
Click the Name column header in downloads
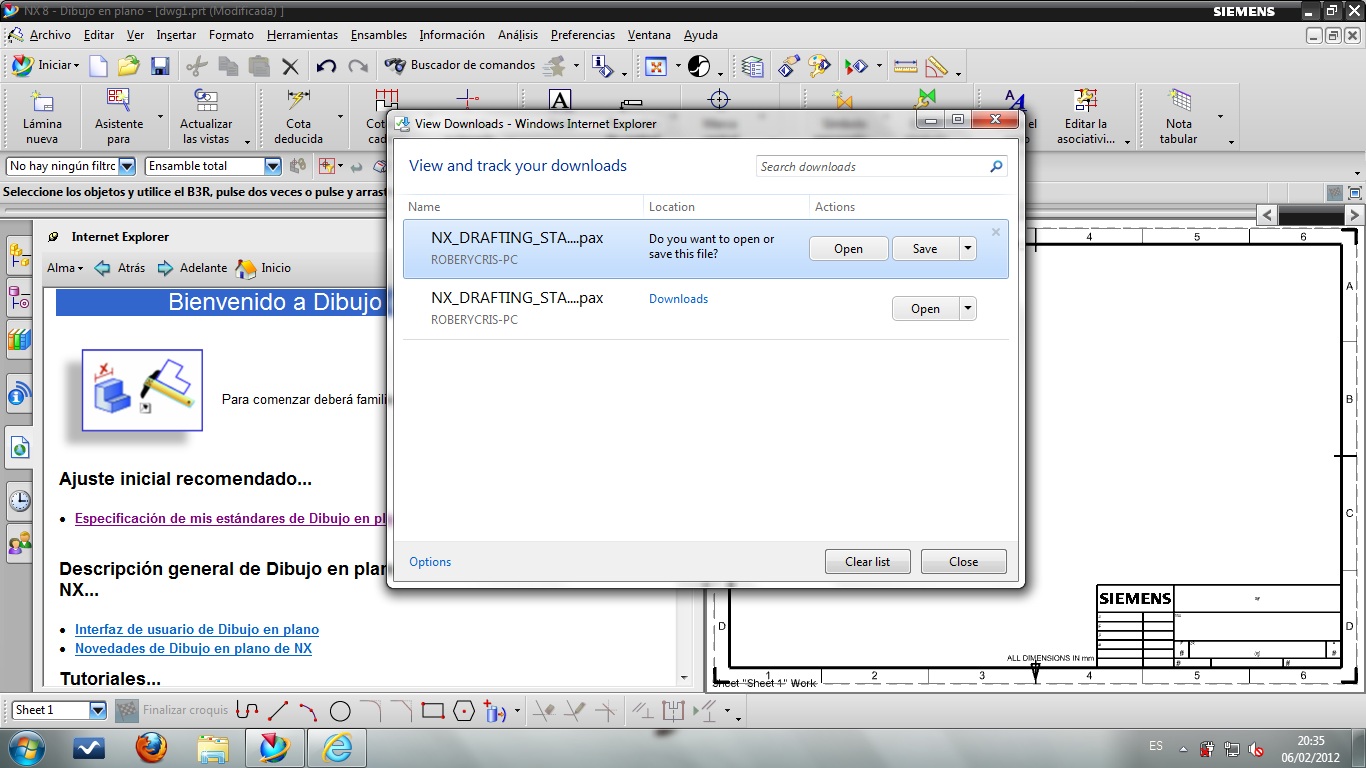point(424,207)
